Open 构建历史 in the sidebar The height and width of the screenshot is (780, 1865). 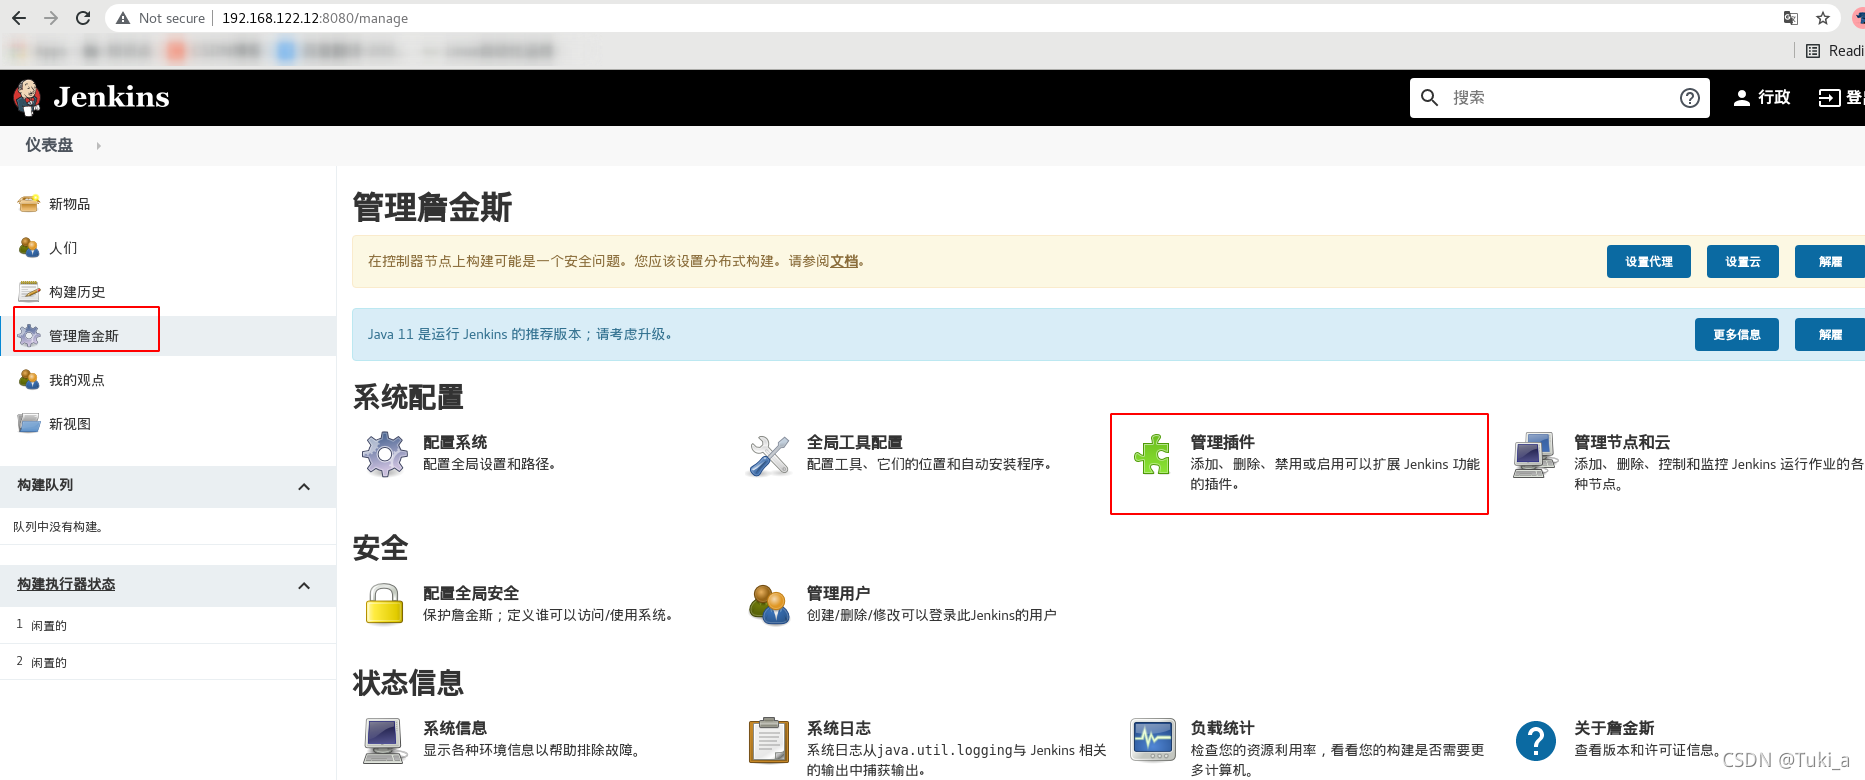coord(77,292)
